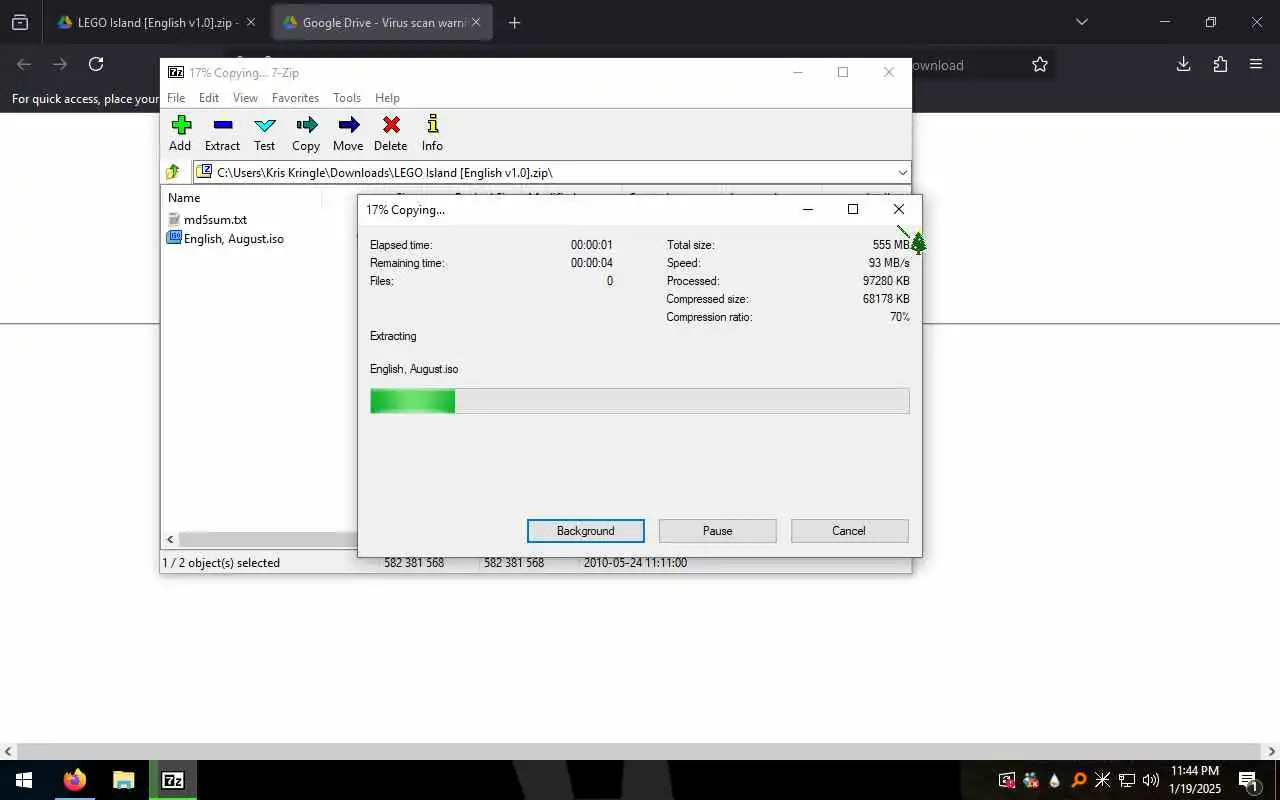Open the notification center

pos(1249,780)
